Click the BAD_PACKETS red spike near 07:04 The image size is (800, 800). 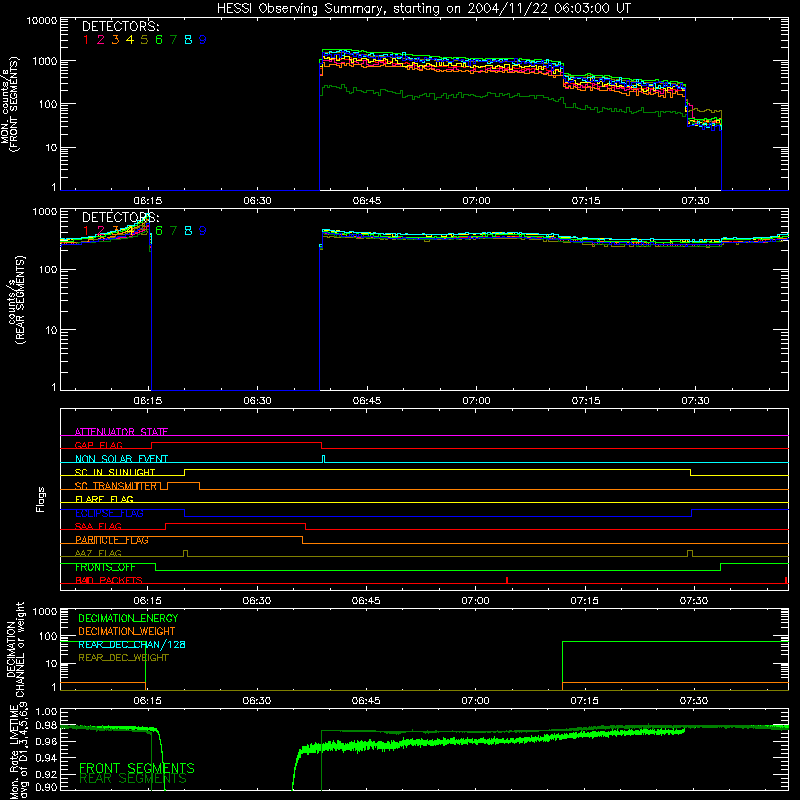pos(507,580)
